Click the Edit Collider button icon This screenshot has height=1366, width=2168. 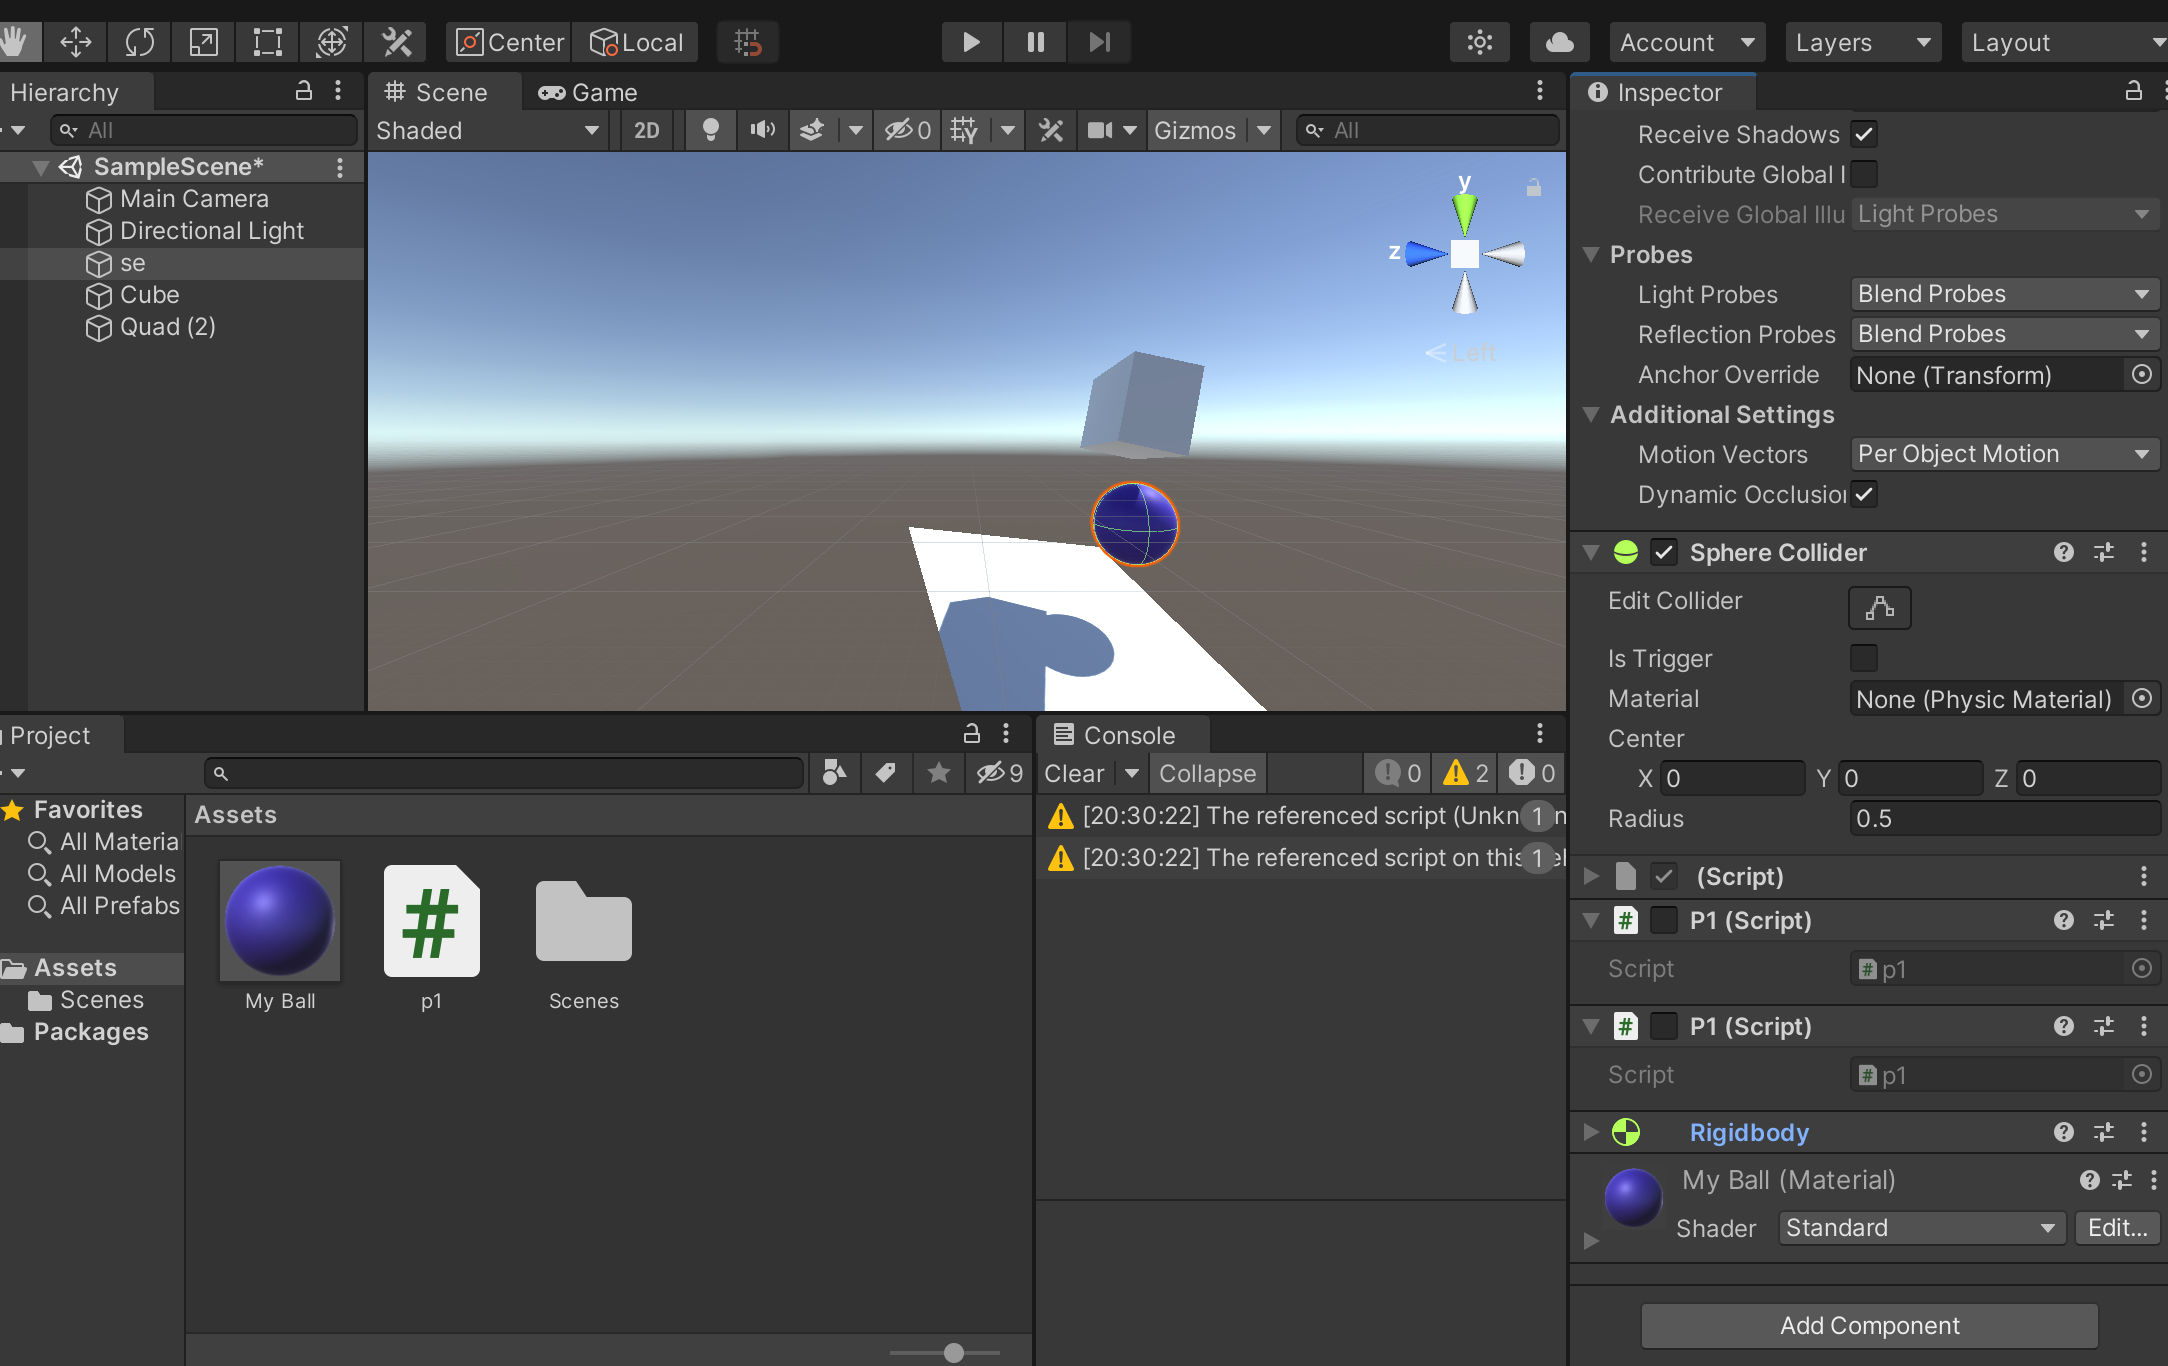[1879, 608]
